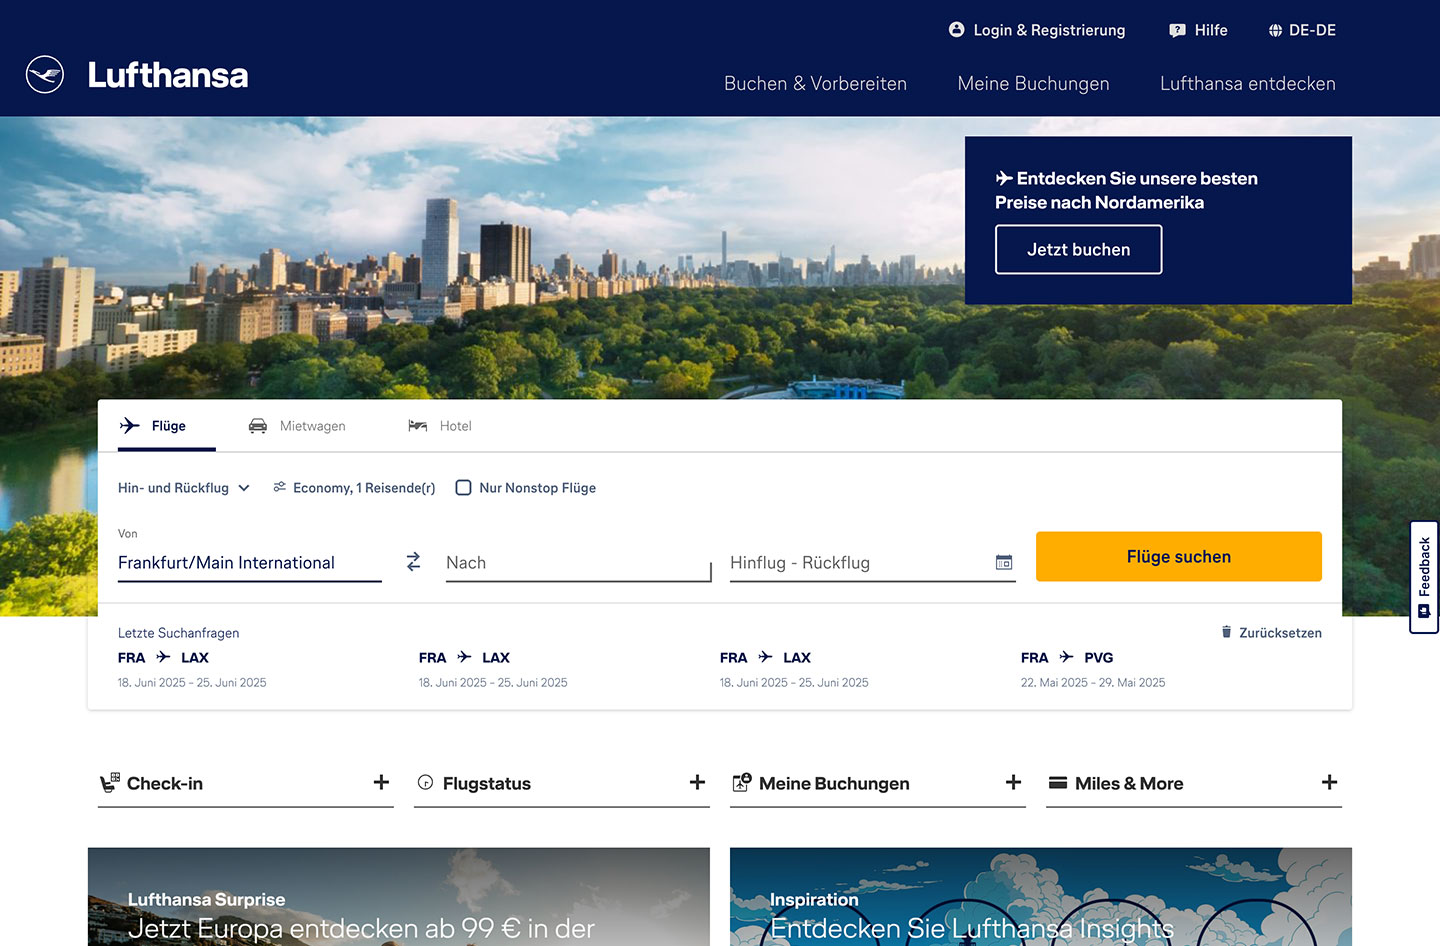Swap origin and destination airports
The height and width of the screenshot is (946, 1440).
[x=413, y=562]
